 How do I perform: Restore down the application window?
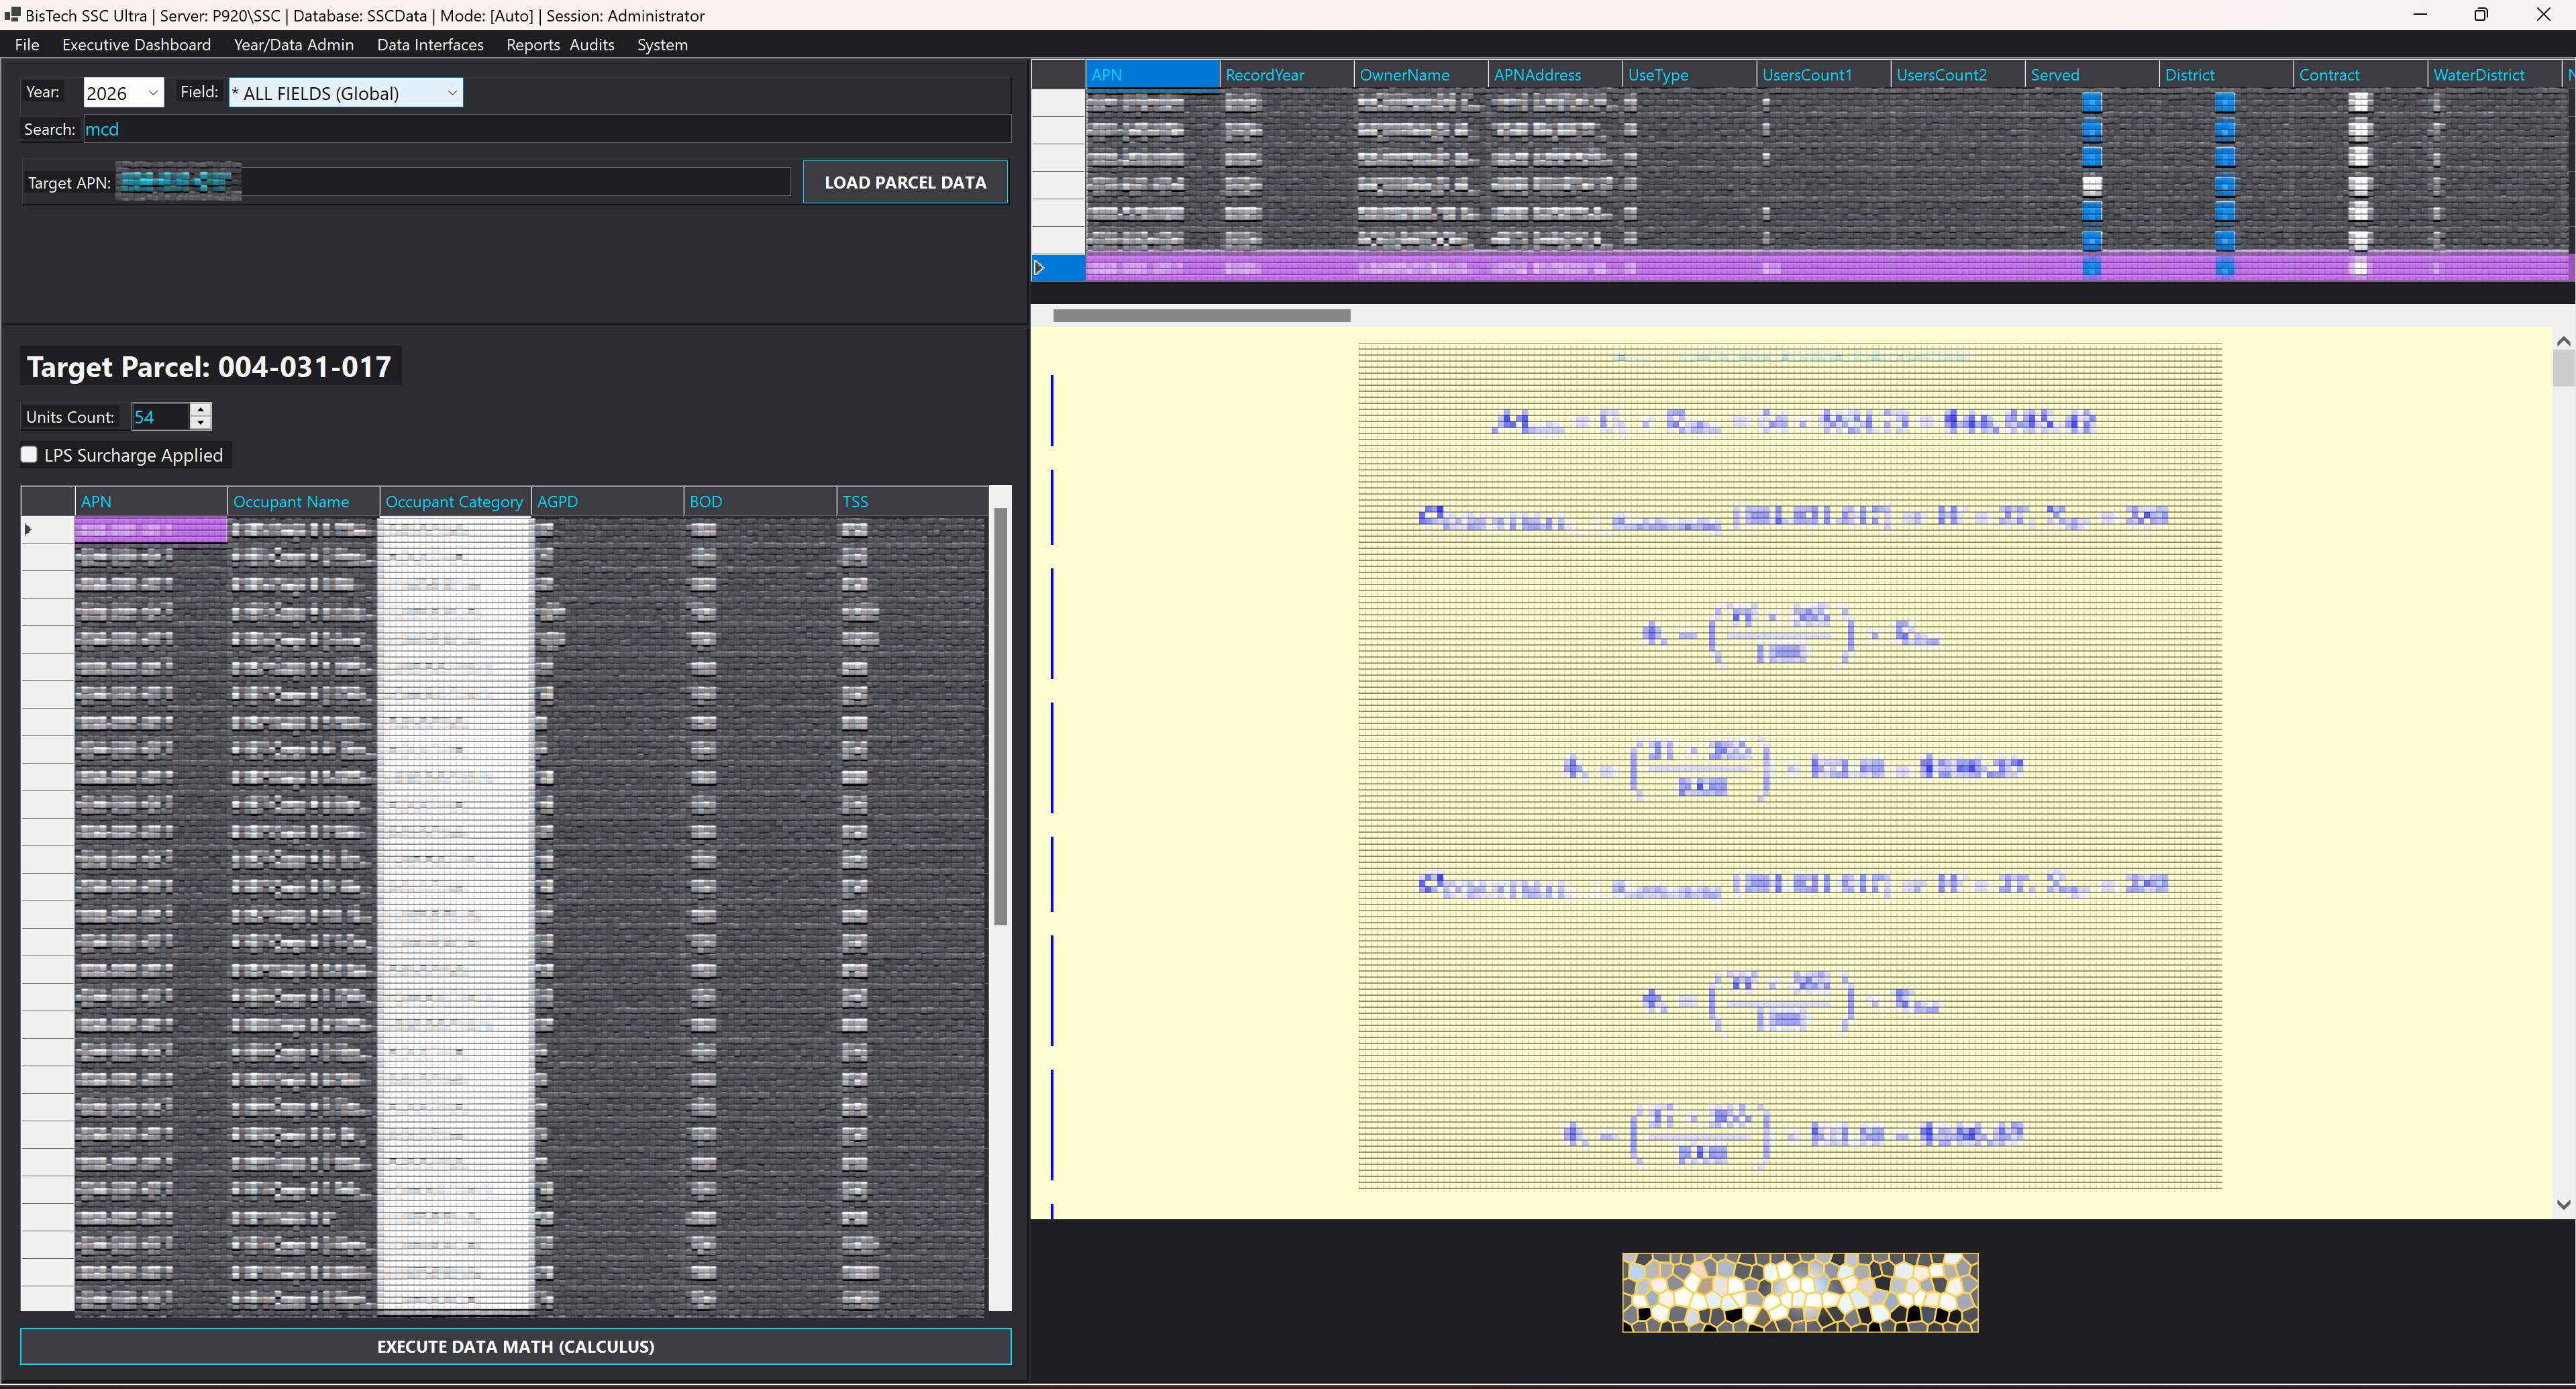2481,14
